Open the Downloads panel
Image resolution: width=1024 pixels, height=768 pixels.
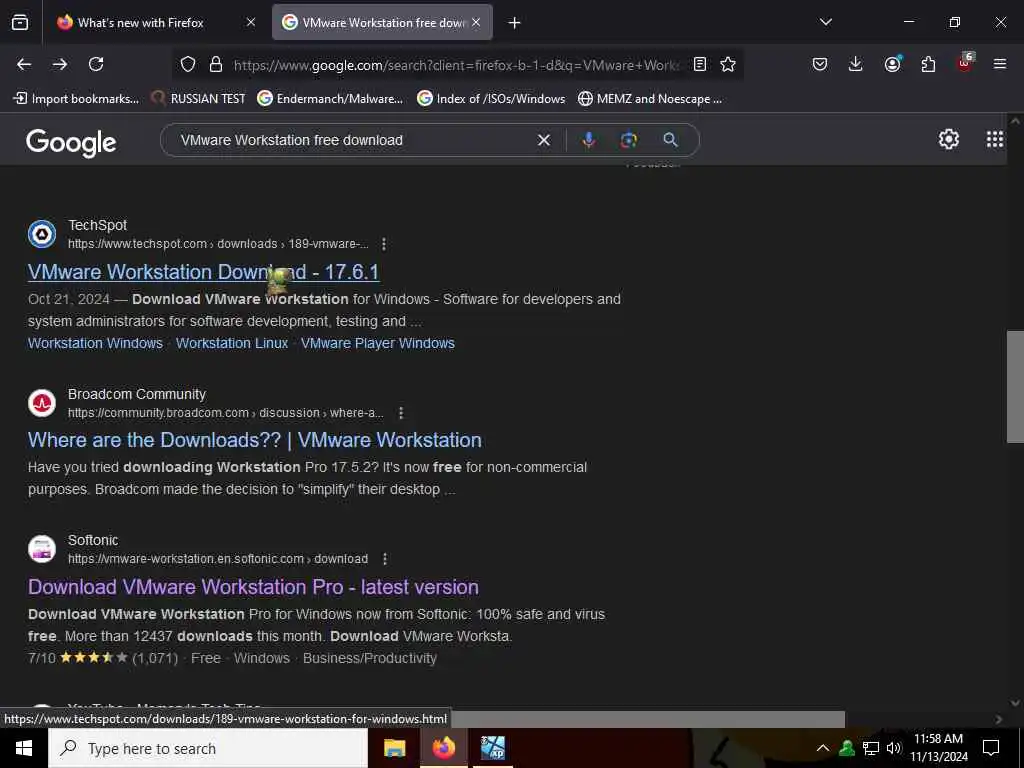856,64
